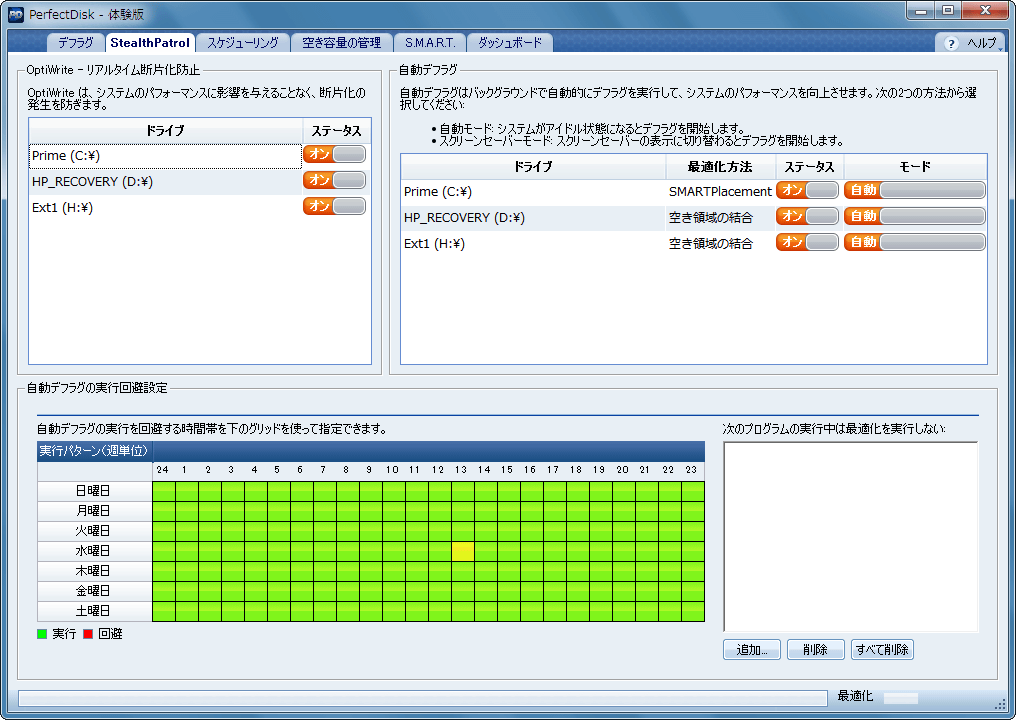Select HP_RECOVERY (D:¥) in OptiWrite list

coord(165,181)
